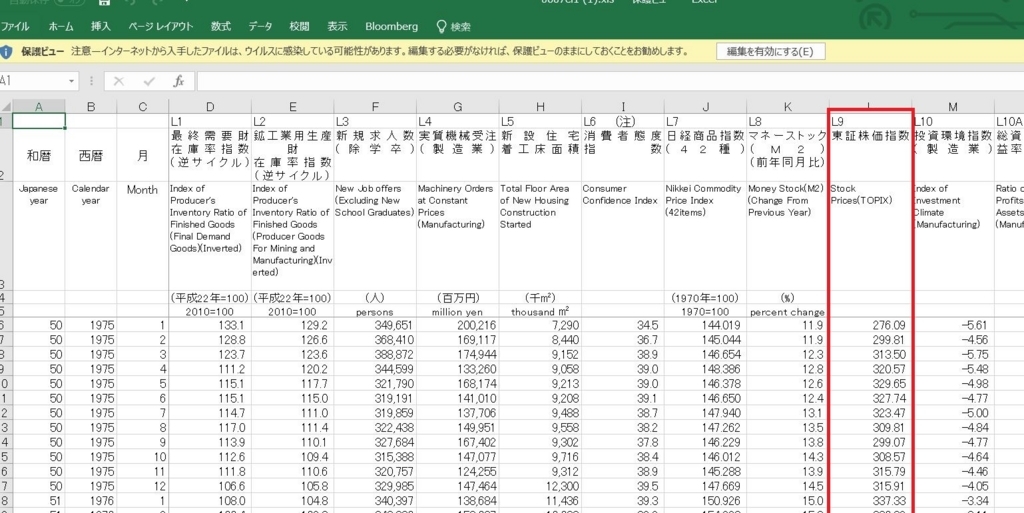Expand the Name Box dropdown arrow

[72, 81]
